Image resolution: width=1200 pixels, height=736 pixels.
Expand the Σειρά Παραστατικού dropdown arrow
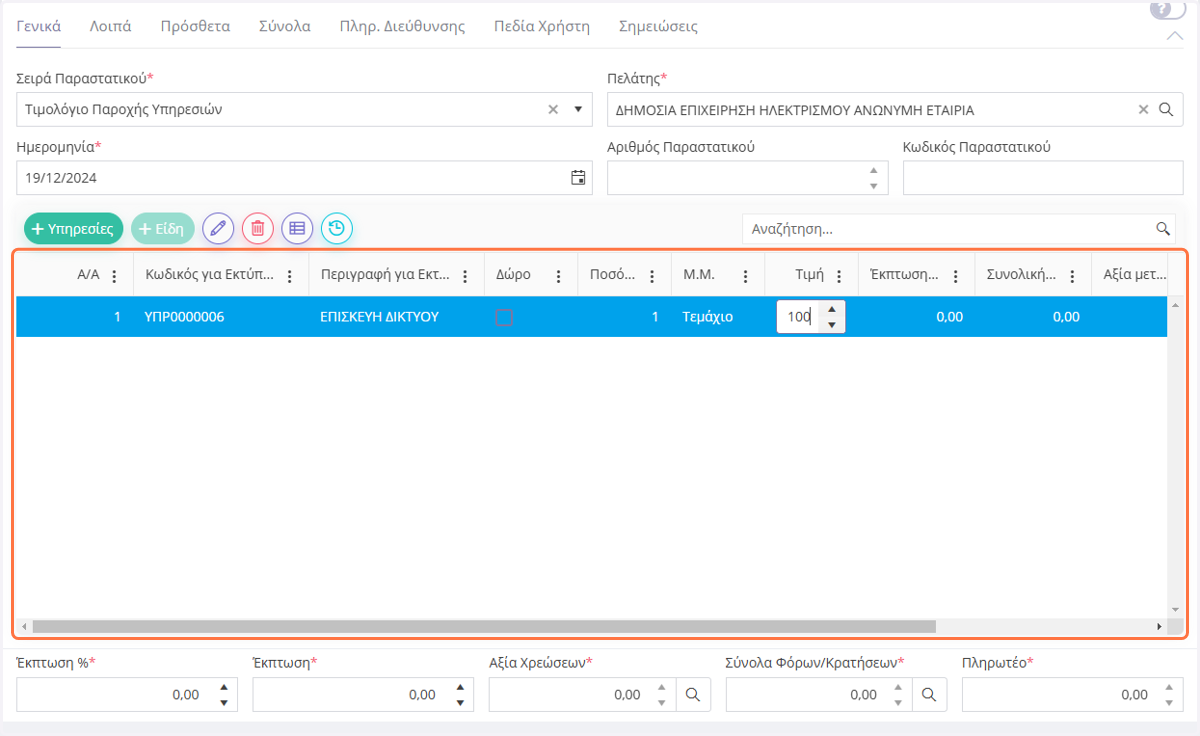click(x=578, y=110)
